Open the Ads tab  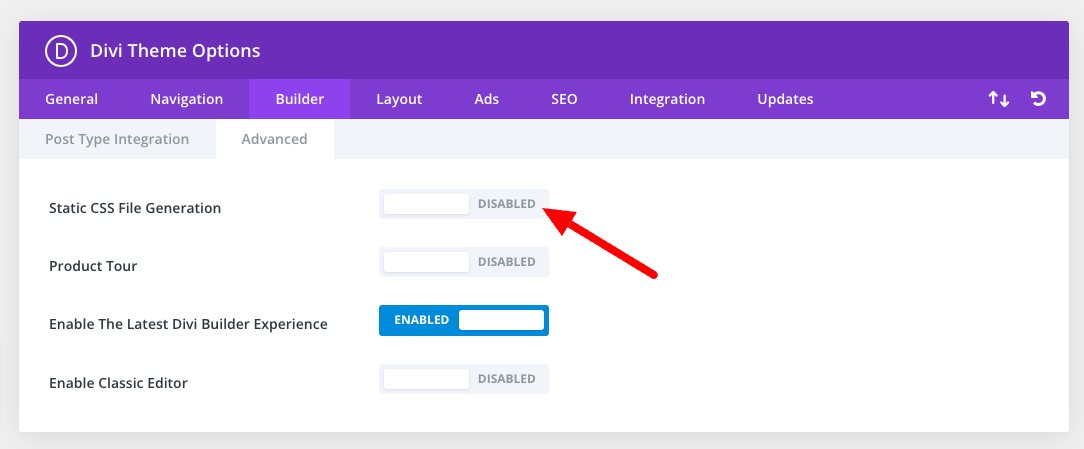click(487, 99)
